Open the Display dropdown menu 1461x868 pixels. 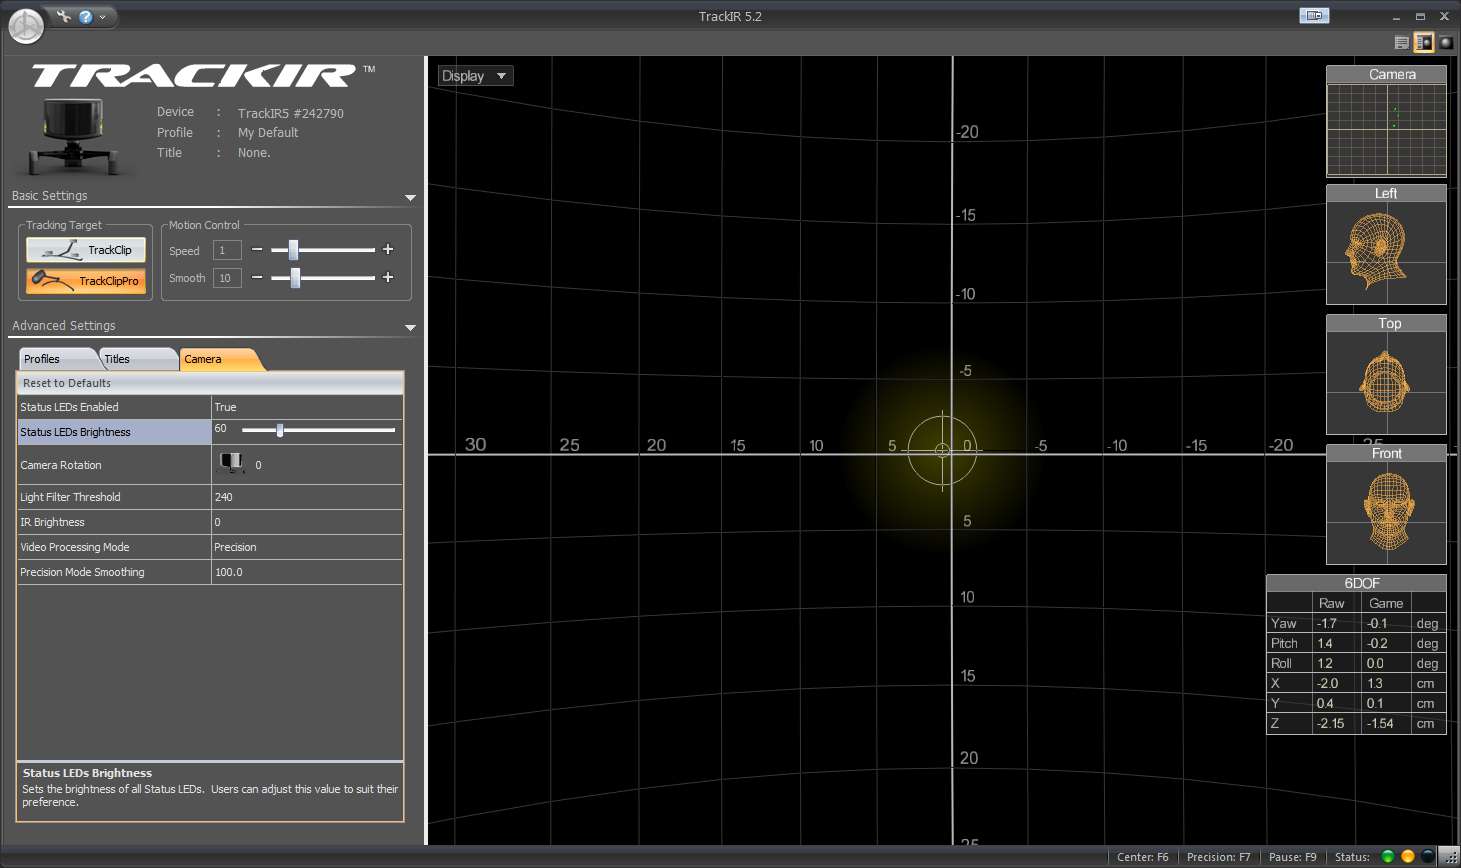click(475, 76)
